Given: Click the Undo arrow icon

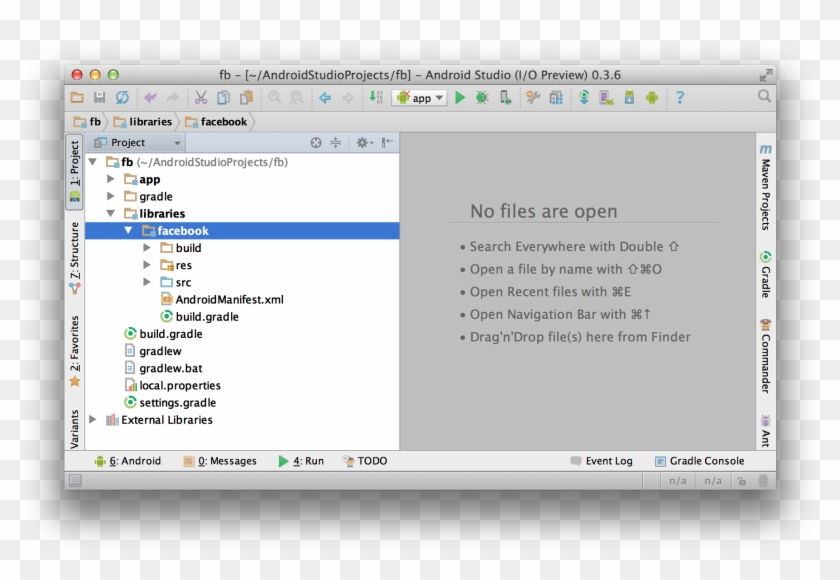Looking at the screenshot, I should (151, 97).
